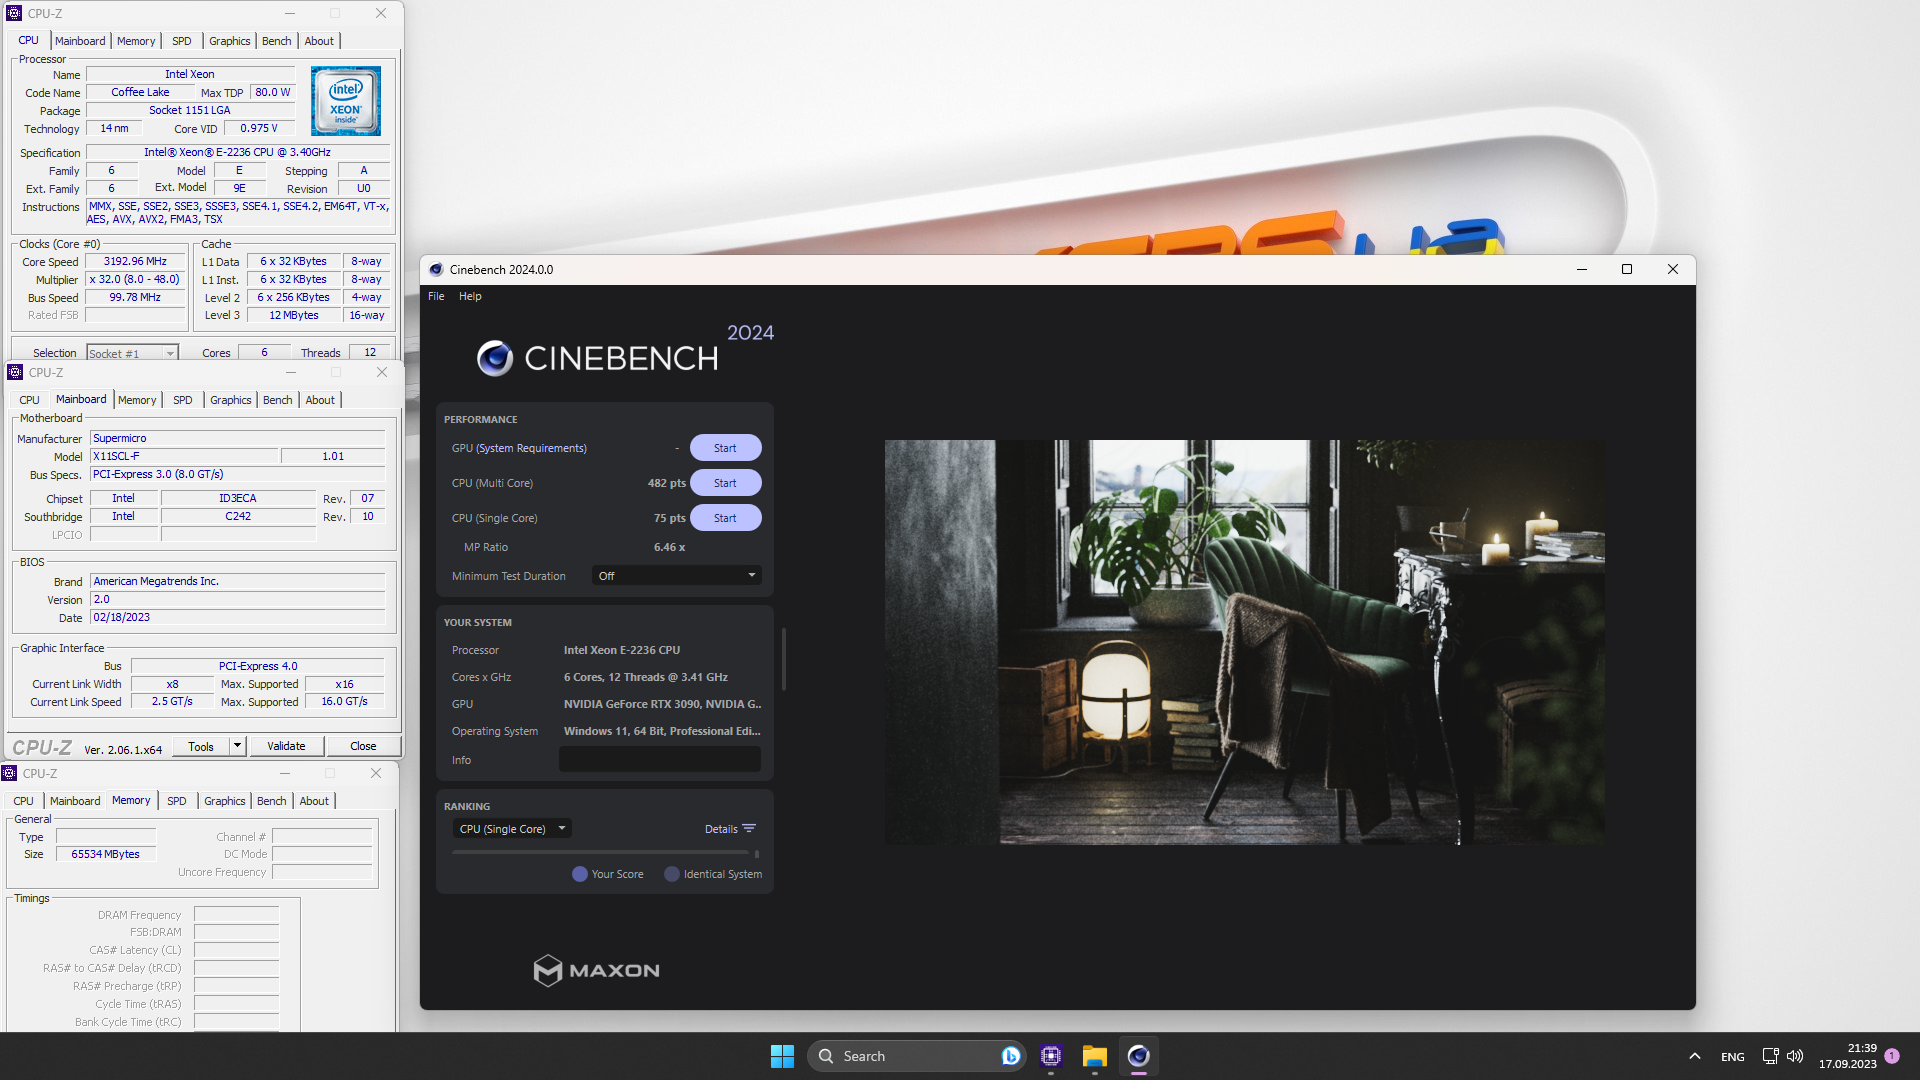Open the Socket #1 selection dropdown
This screenshot has width=1920, height=1080.
coord(131,354)
